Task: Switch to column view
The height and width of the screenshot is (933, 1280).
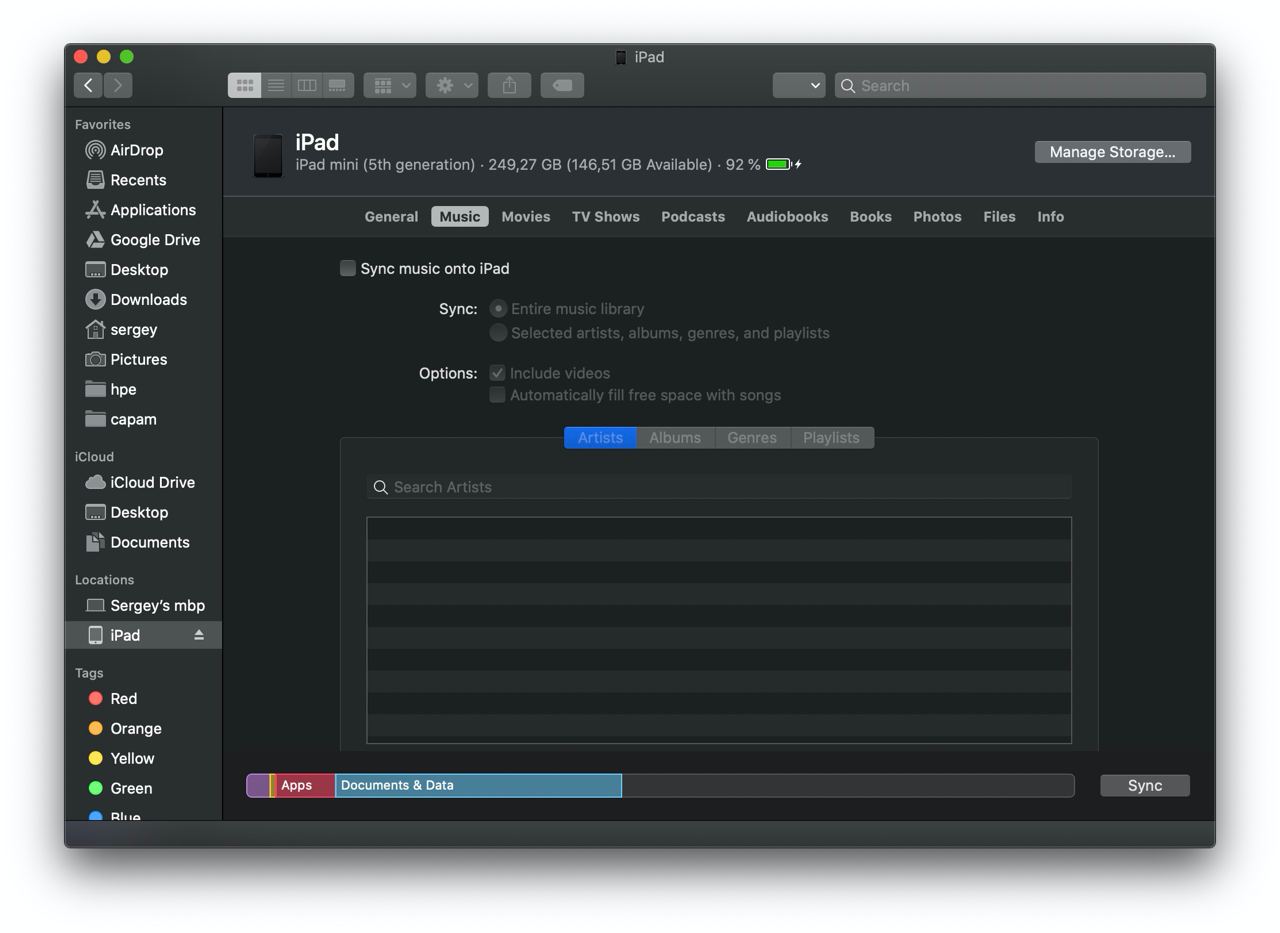Action: [307, 85]
